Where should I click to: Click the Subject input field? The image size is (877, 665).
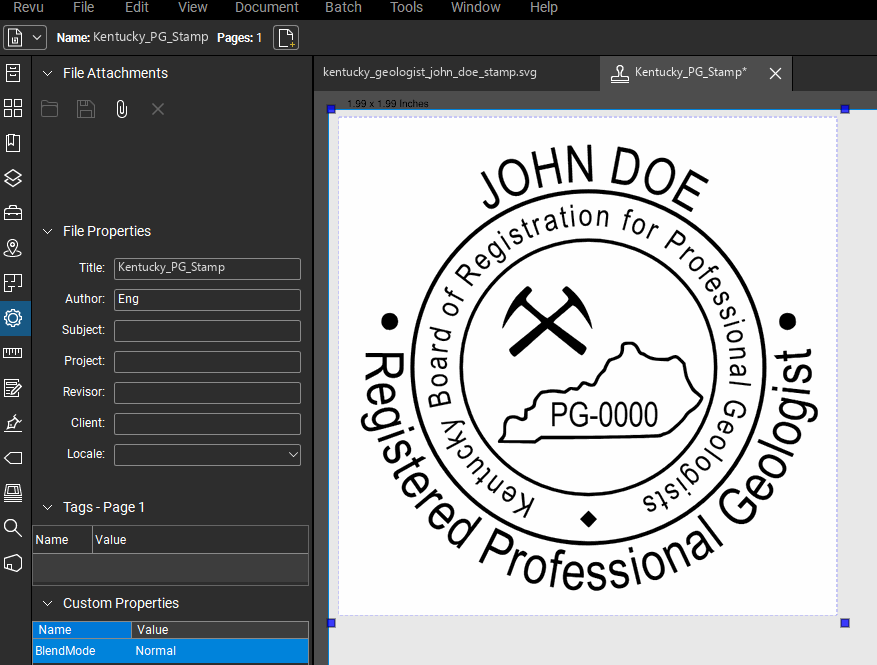click(x=208, y=331)
